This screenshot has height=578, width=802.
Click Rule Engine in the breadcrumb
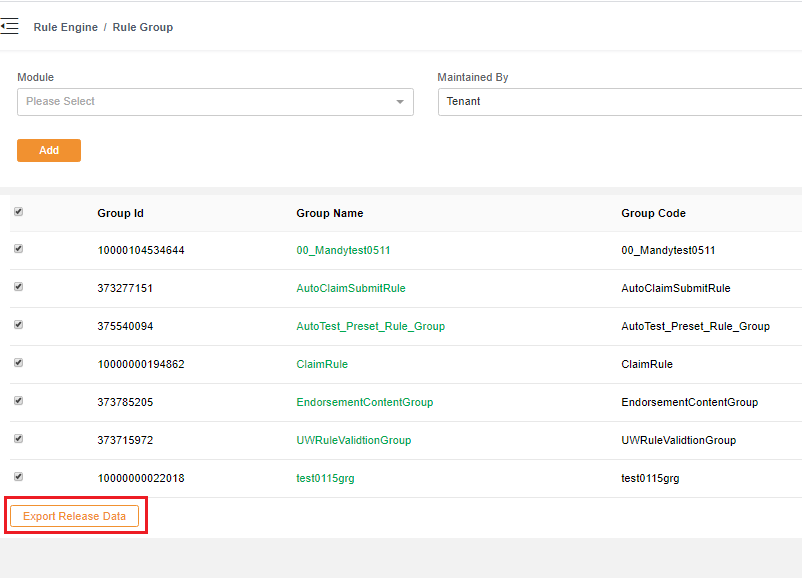[x=66, y=27]
